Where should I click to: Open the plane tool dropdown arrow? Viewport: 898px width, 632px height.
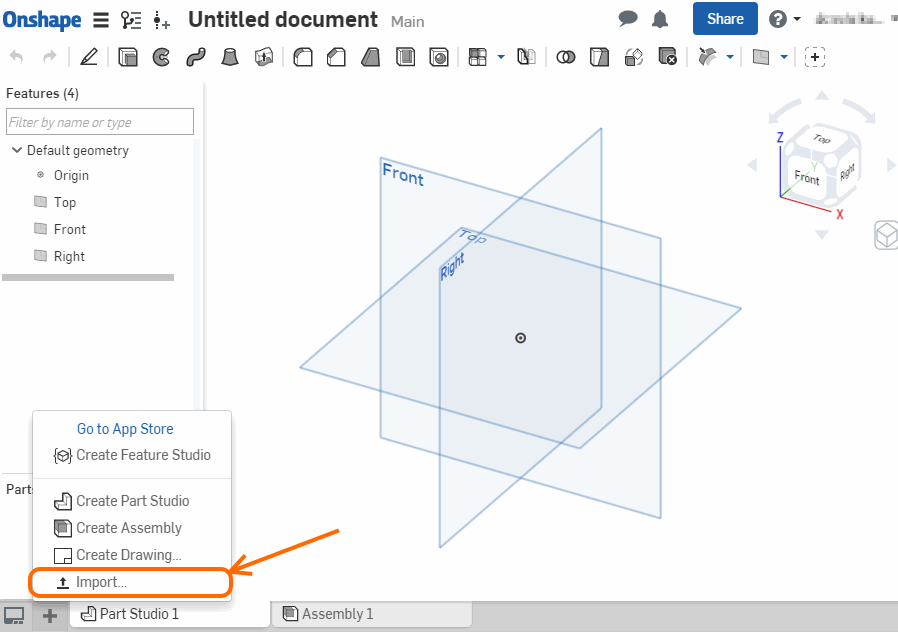(784, 57)
